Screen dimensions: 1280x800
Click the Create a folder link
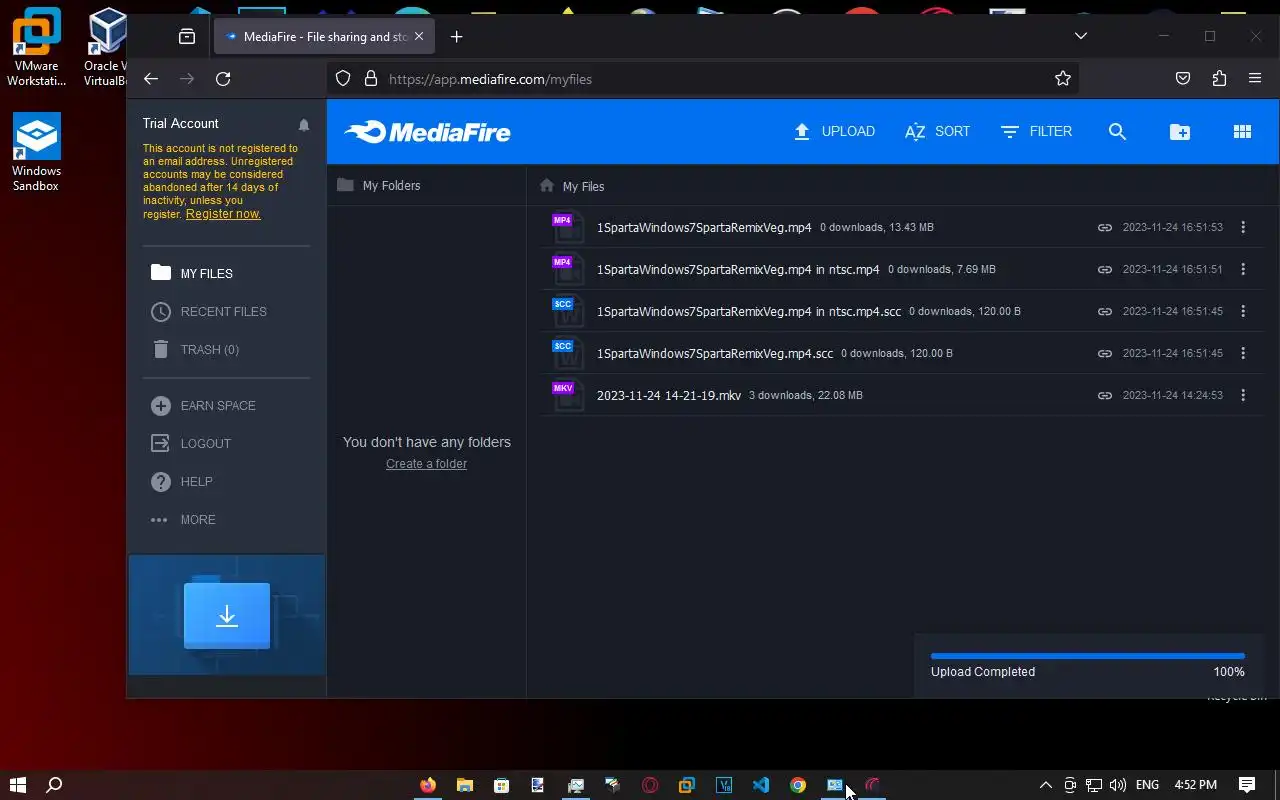click(x=426, y=464)
